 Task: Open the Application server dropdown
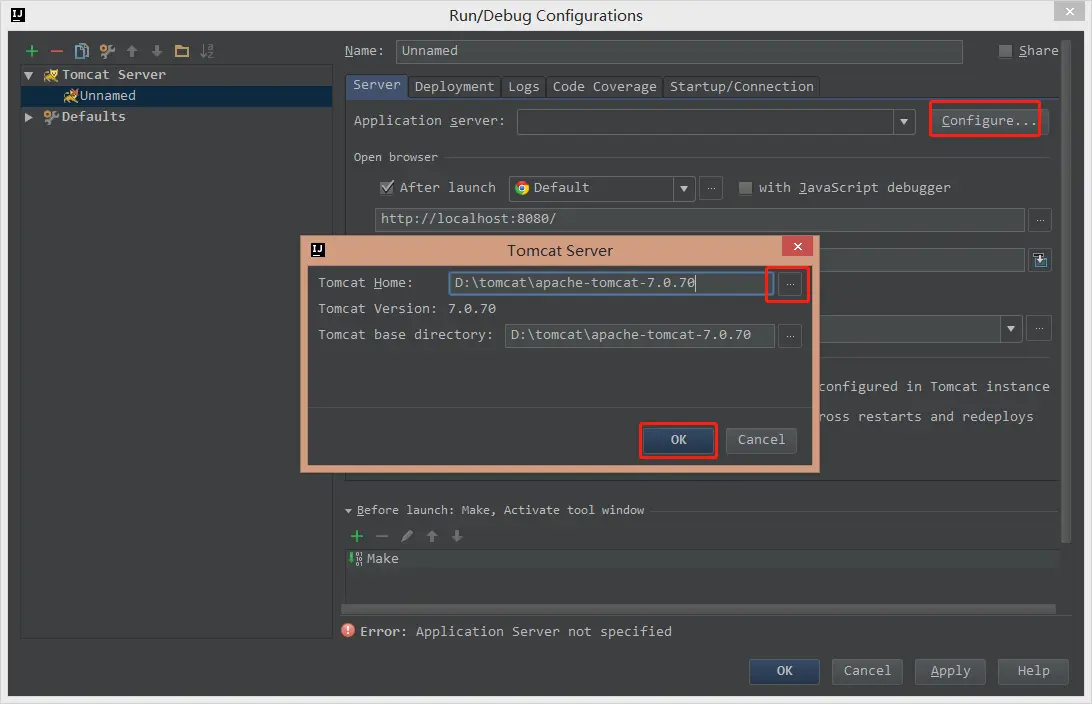[x=903, y=122]
